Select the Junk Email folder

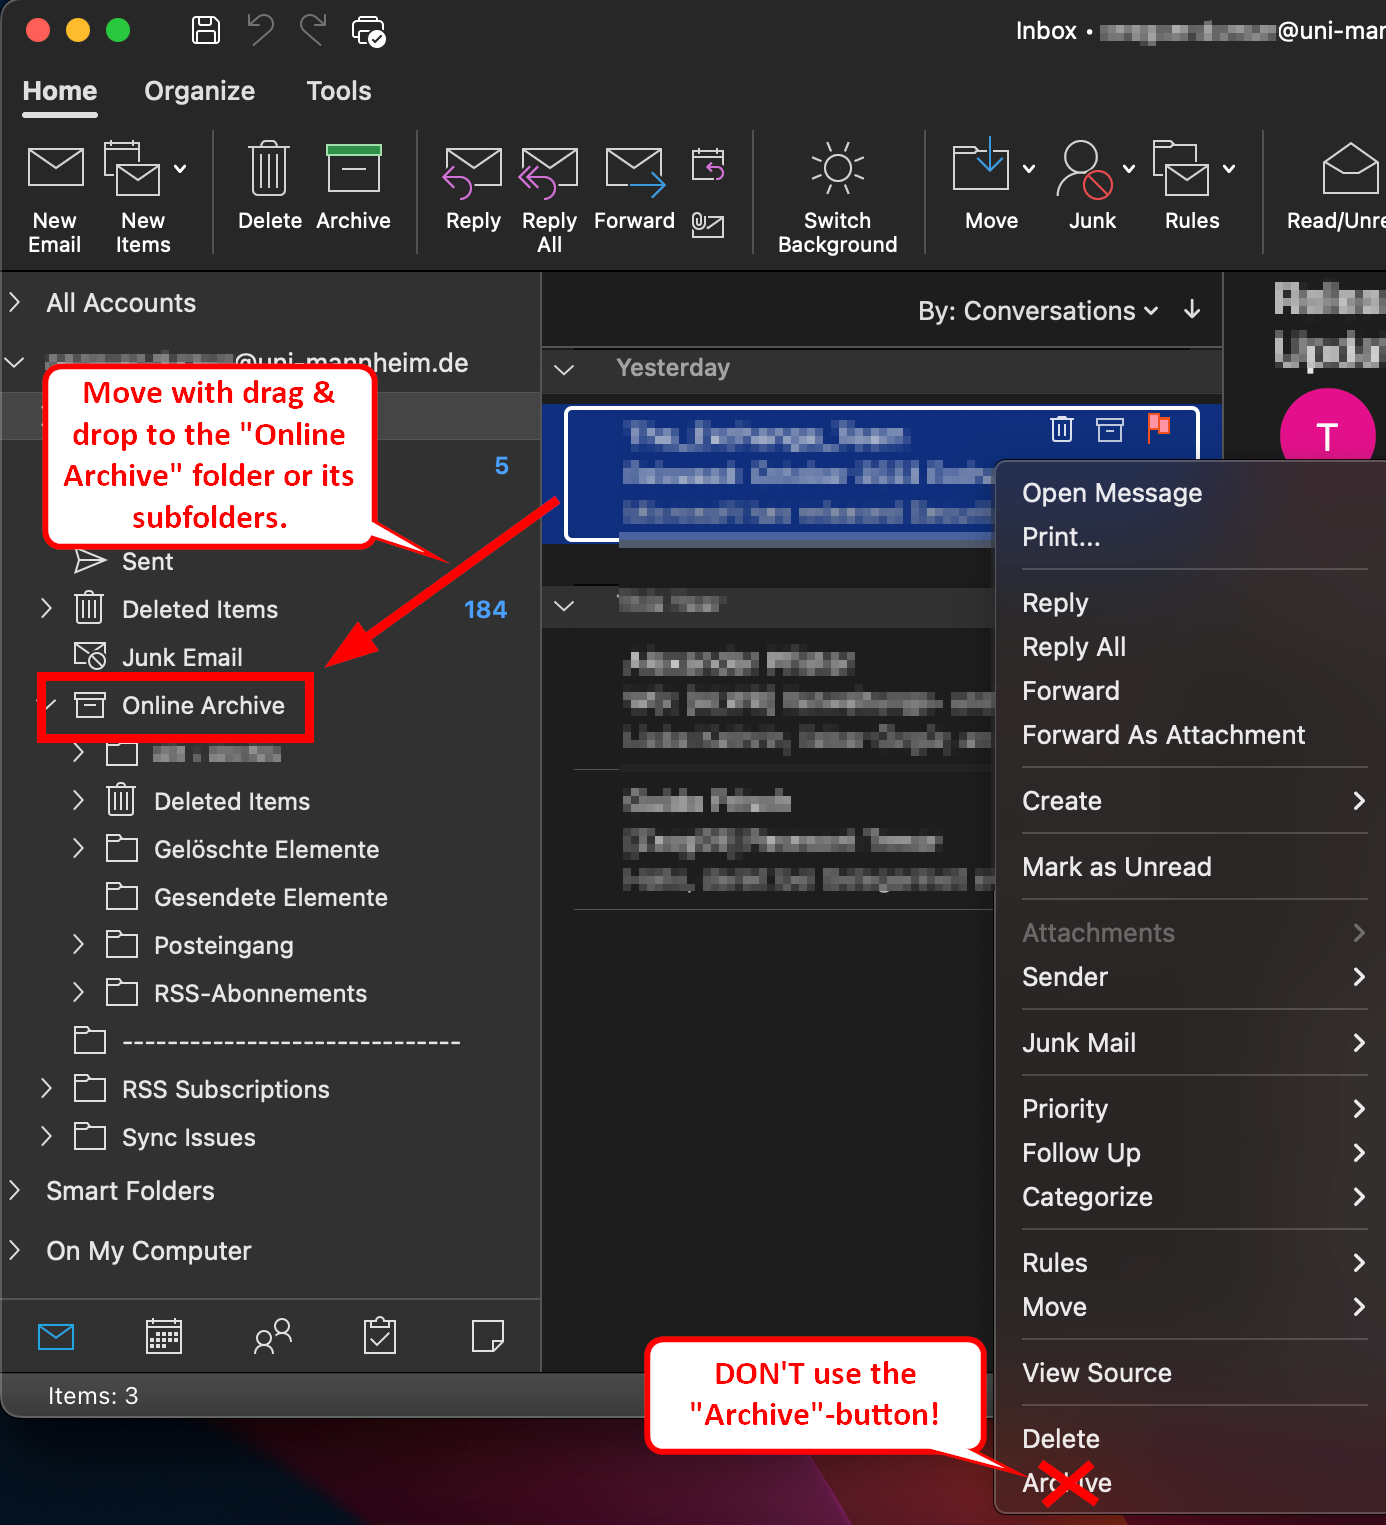pyautogui.click(x=182, y=657)
